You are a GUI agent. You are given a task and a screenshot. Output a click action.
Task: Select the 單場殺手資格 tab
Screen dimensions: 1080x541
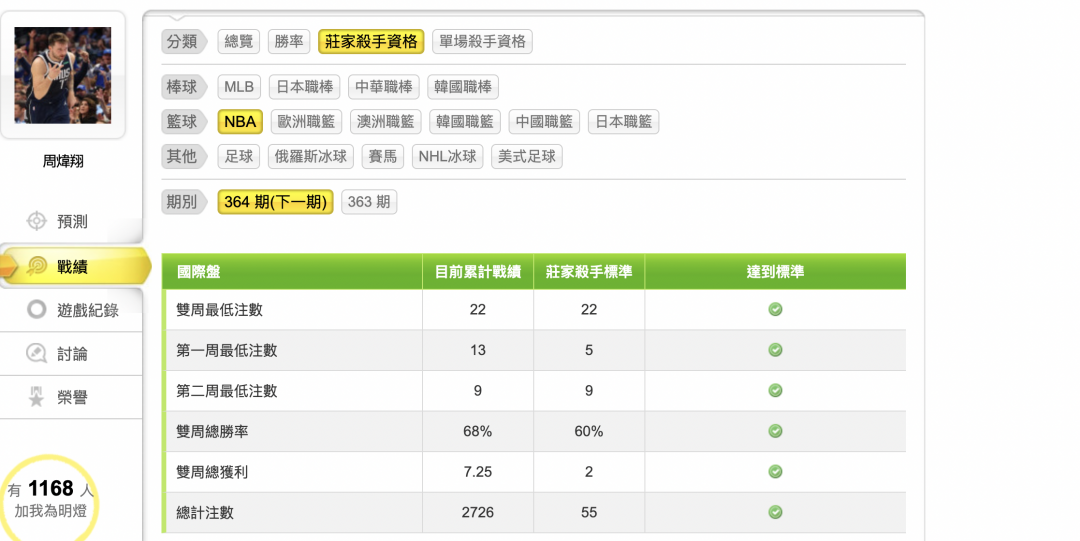pos(482,41)
